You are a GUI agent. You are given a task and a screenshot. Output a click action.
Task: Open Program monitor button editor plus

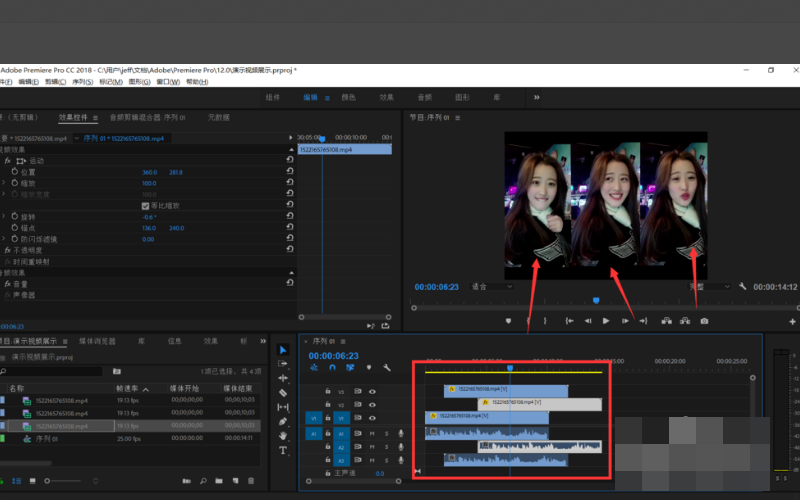(x=792, y=321)
